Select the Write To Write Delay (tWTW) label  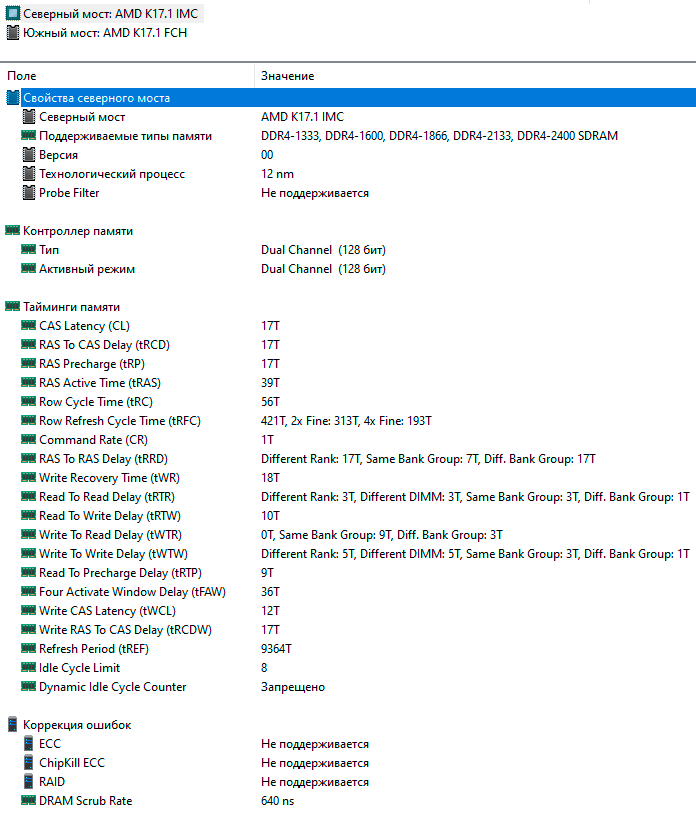(113, 554)
